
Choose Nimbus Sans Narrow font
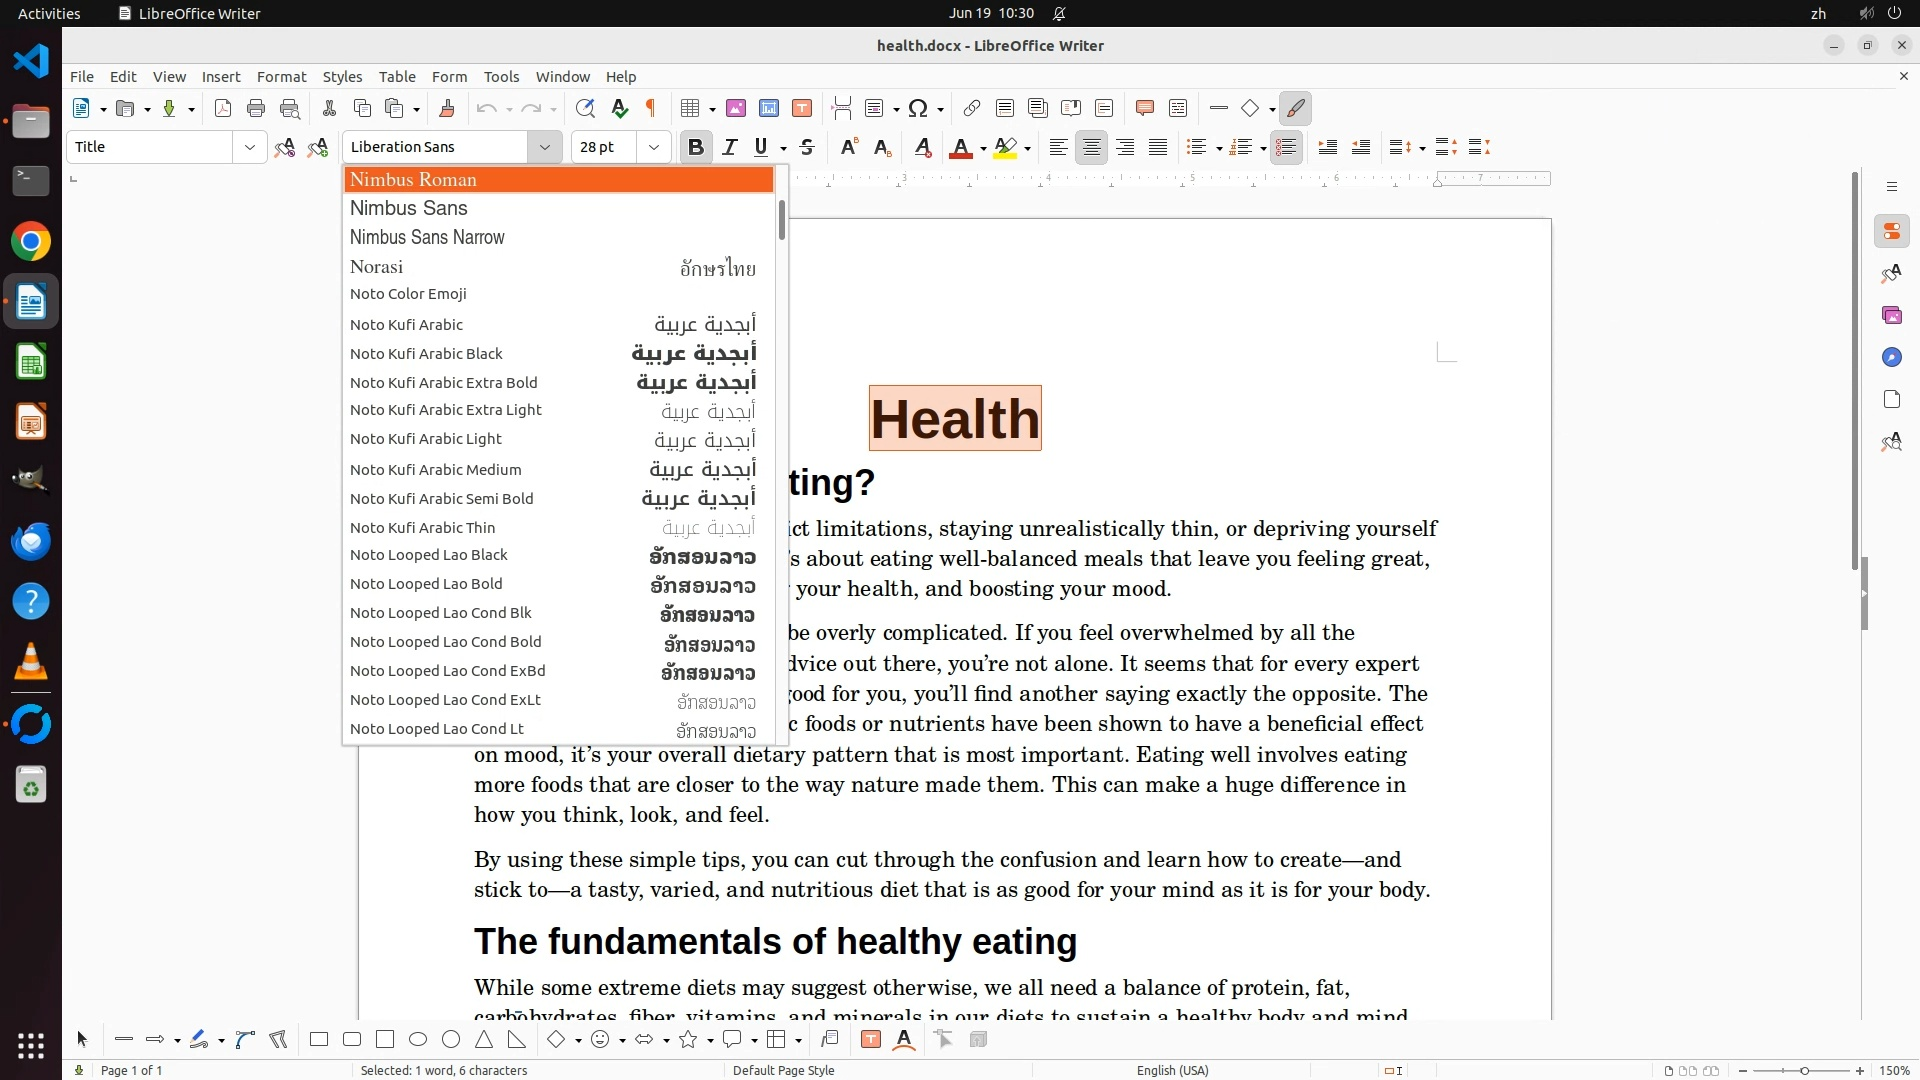pos(427,238)
